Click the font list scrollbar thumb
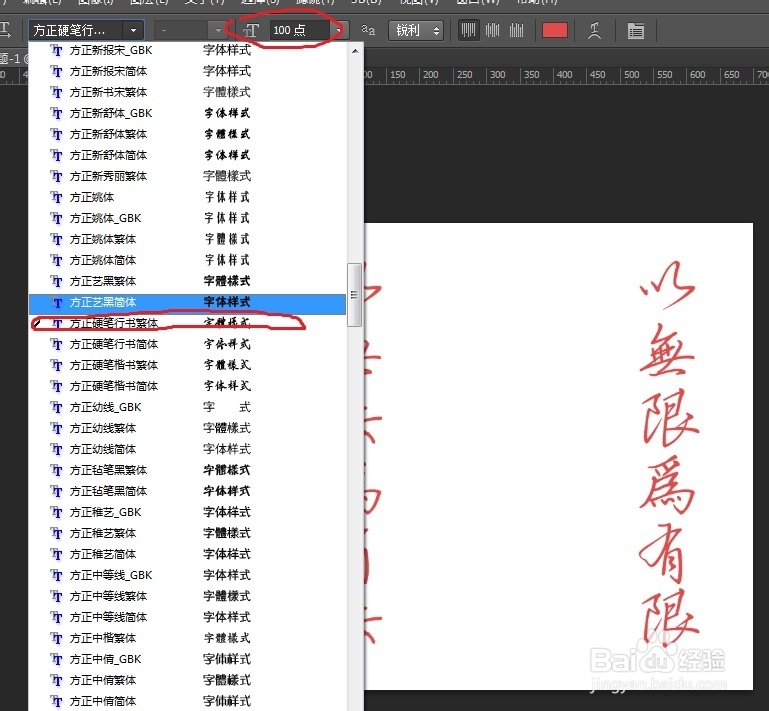The width and height of the screenshot is (769, 711). 354,295
